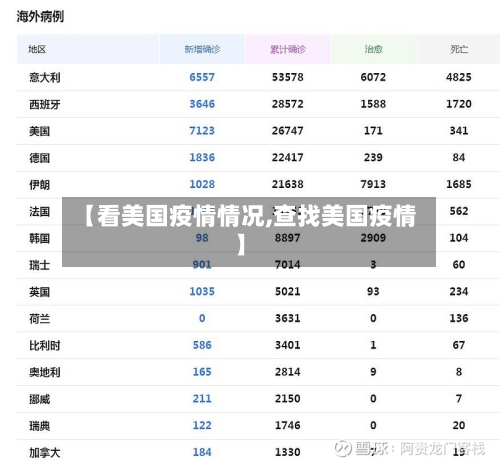Select the 加拿大 row label
The image size is (500, 464).
pos(45,453)
